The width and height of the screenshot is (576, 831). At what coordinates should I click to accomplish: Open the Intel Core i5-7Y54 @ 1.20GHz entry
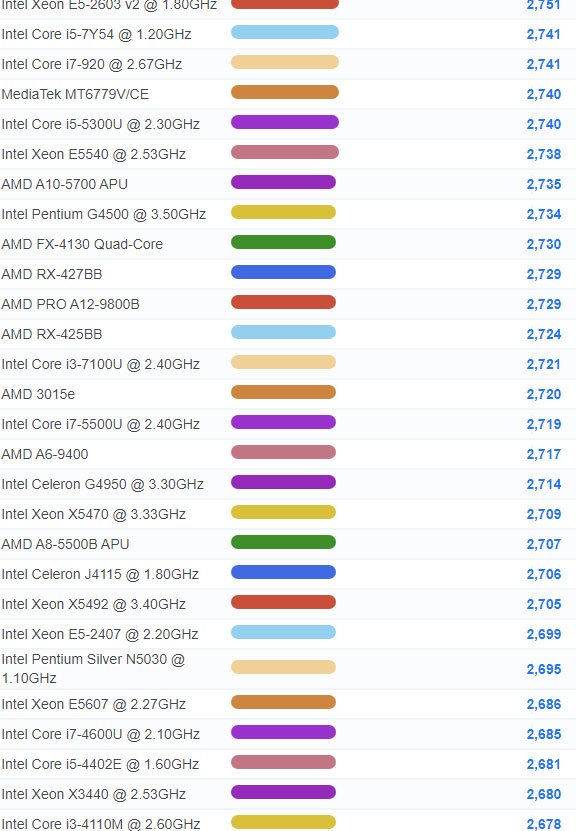96,34
